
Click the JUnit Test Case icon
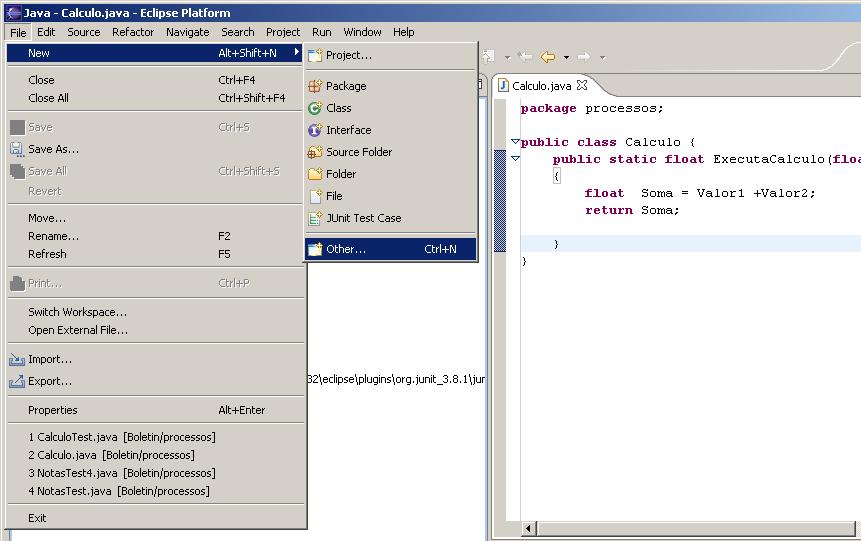[315, 218]
